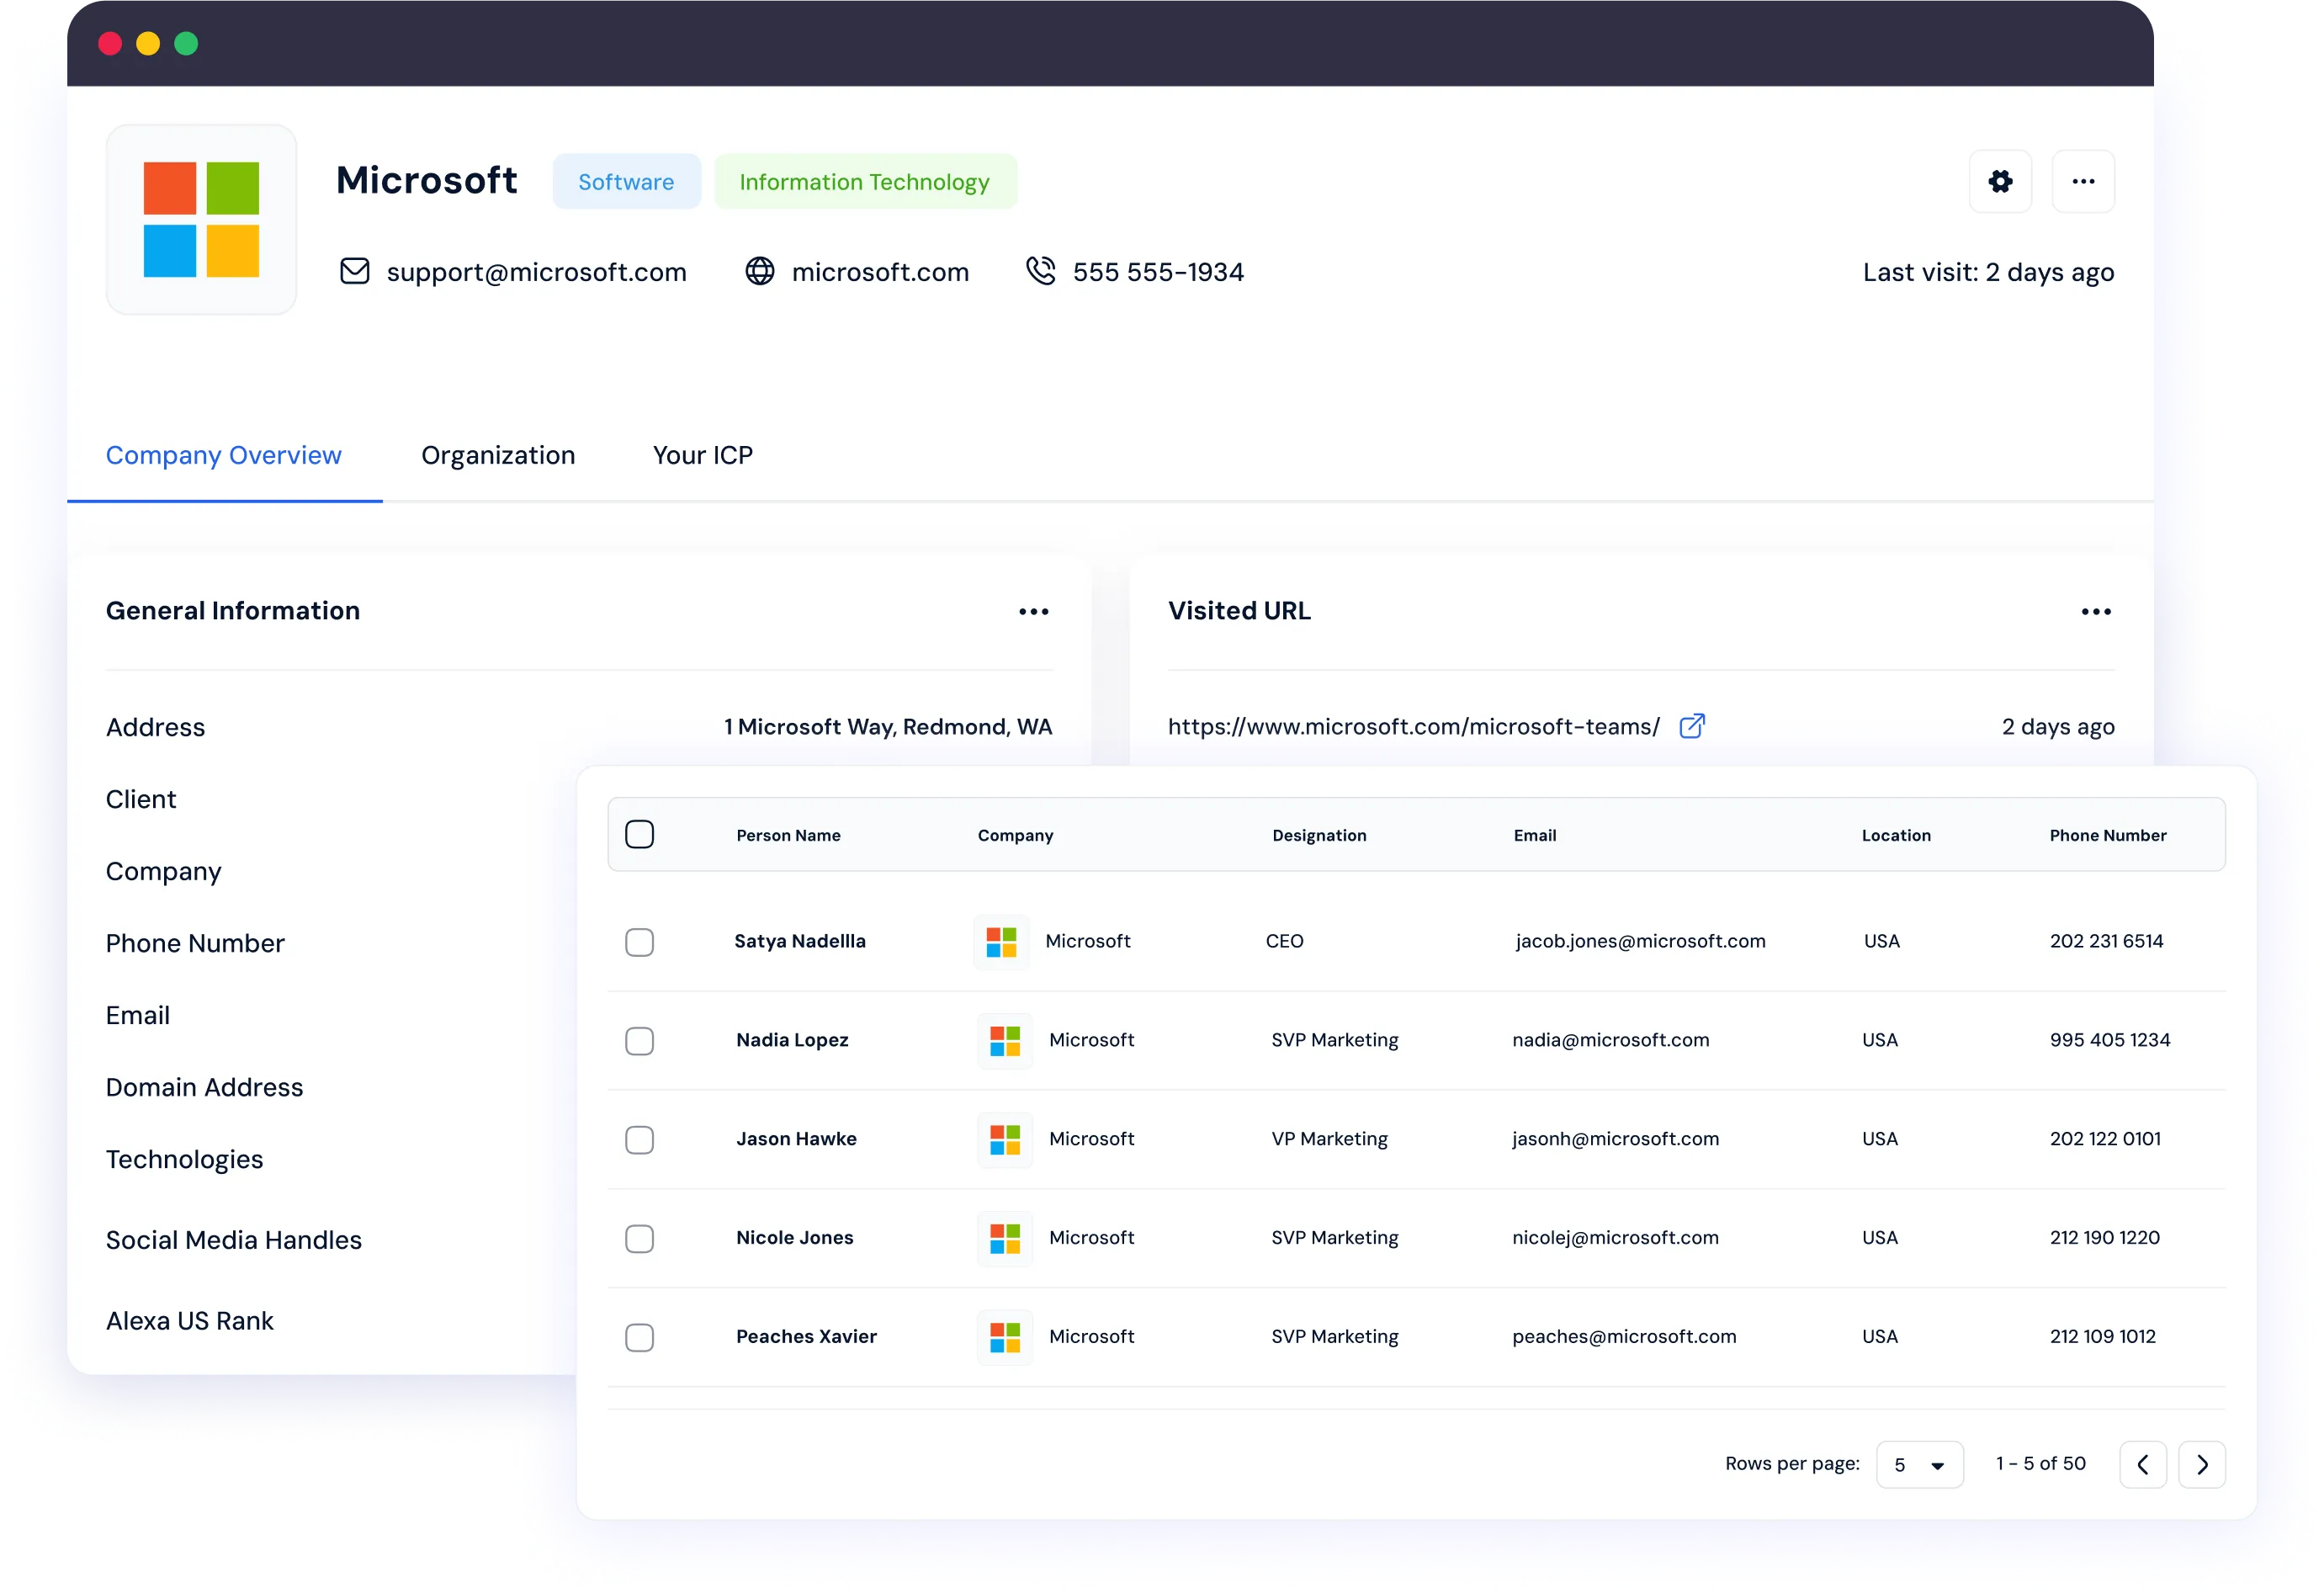Click the header three-dots more button

[x=2083, y=181]
